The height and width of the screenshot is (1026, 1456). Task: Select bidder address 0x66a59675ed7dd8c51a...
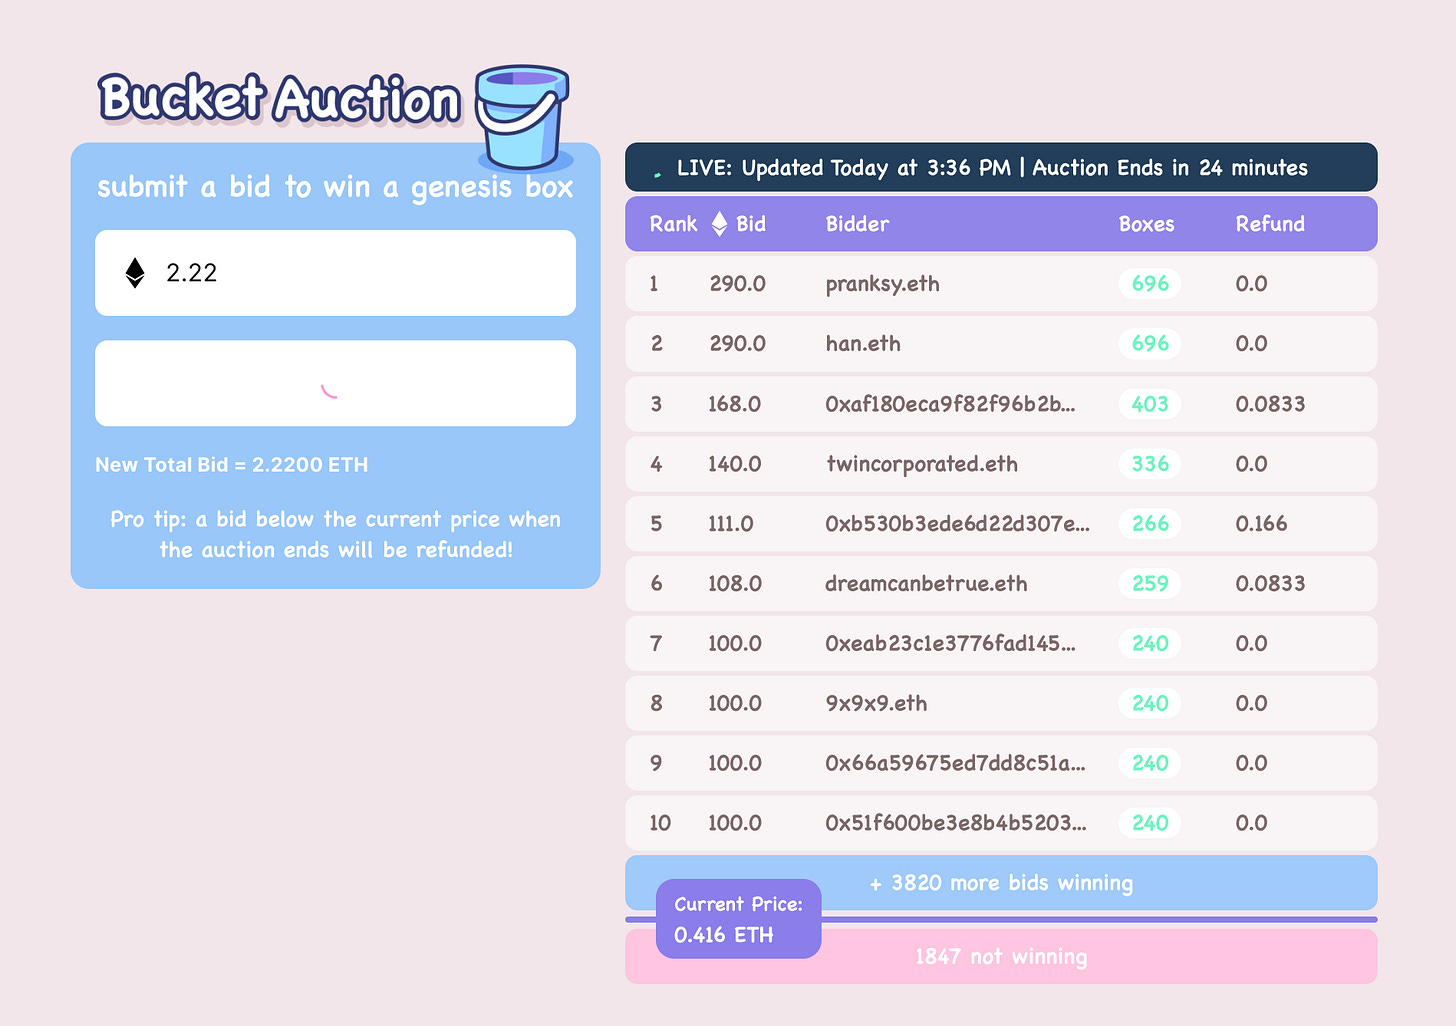(955, 764)
